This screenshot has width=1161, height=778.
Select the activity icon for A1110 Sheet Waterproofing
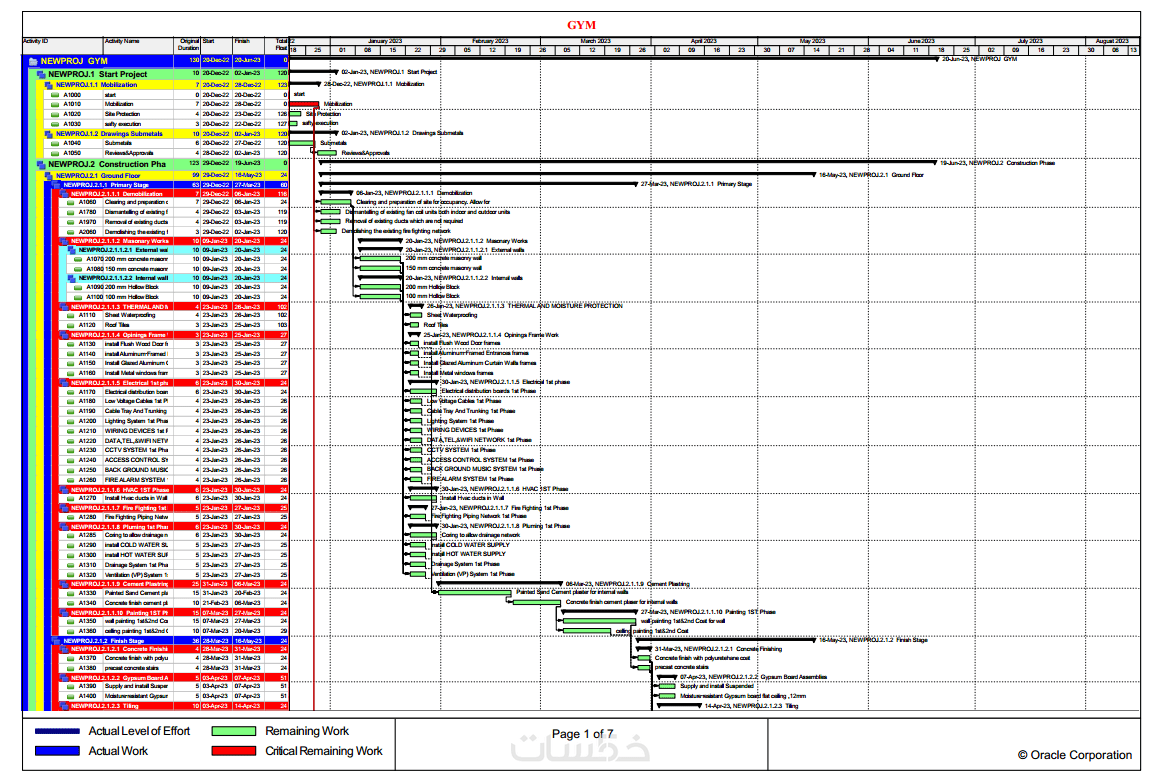71,315
